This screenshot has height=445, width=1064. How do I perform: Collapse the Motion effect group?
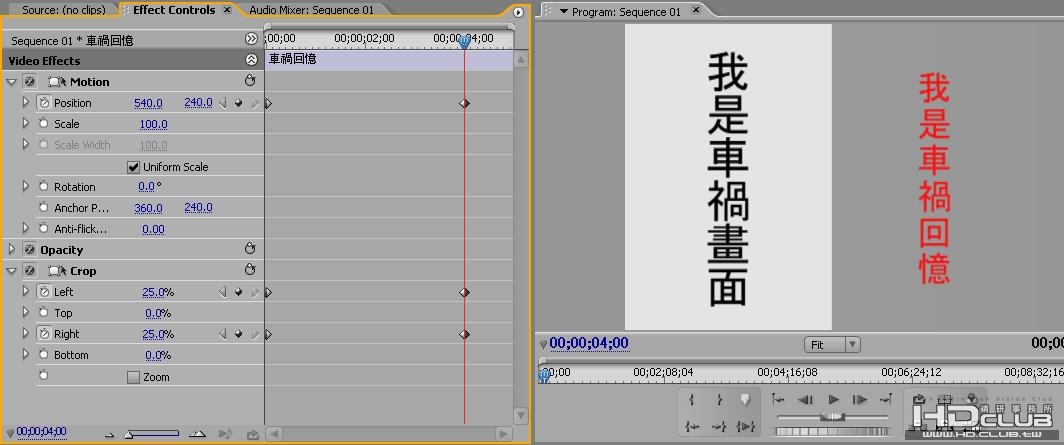[x=11, y=81]
